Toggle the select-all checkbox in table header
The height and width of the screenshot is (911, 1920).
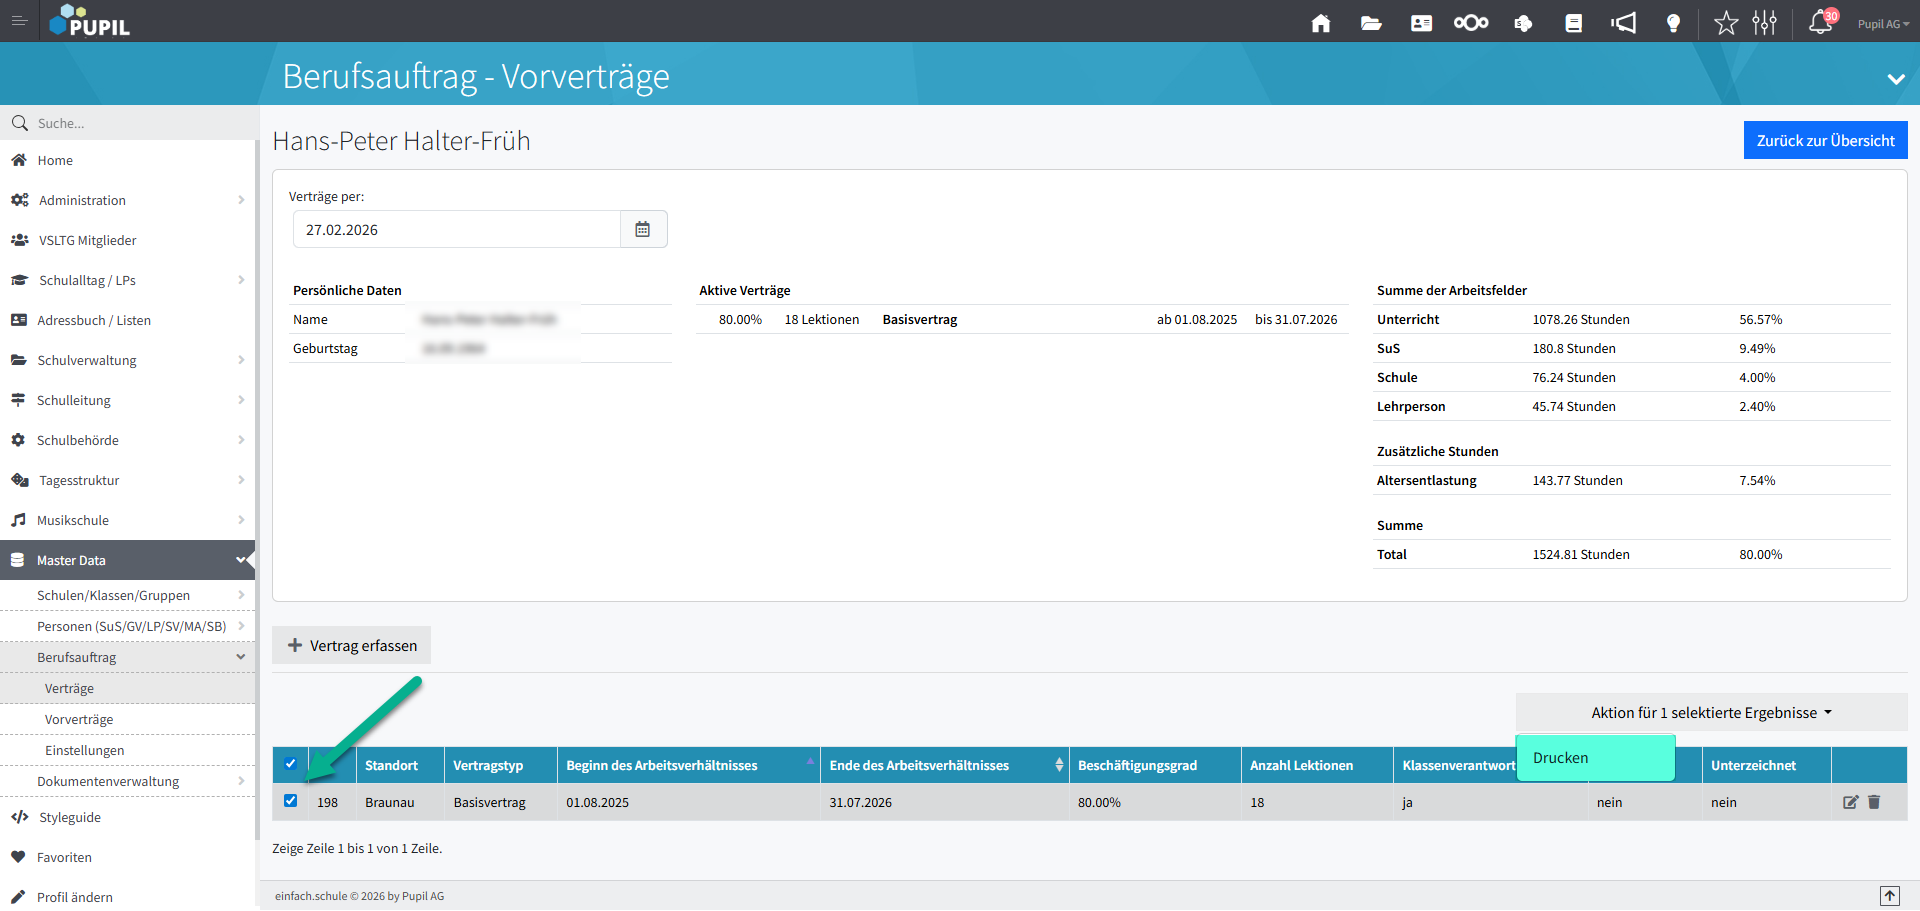tap(291, 764)
